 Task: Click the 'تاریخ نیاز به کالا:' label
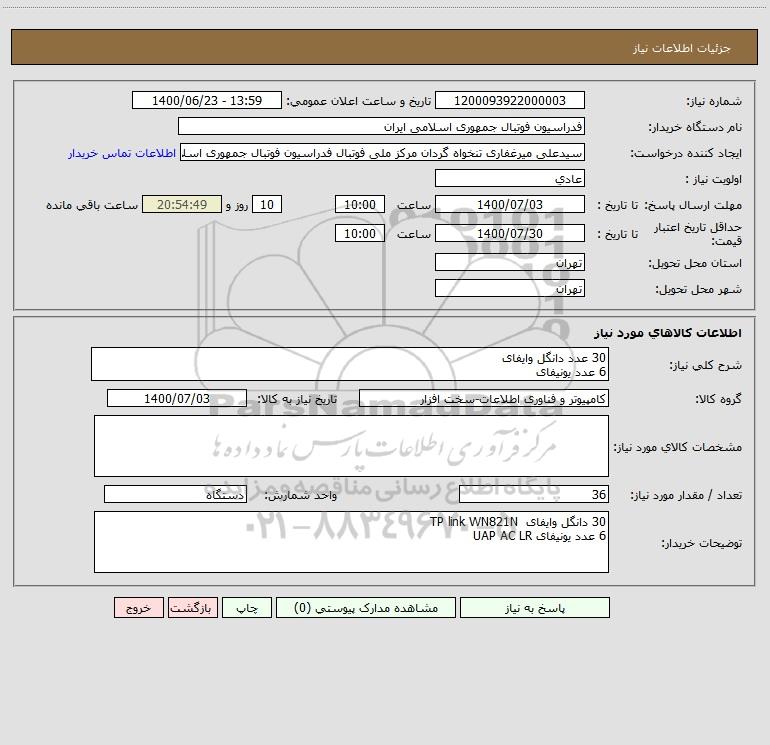point(297,399)
